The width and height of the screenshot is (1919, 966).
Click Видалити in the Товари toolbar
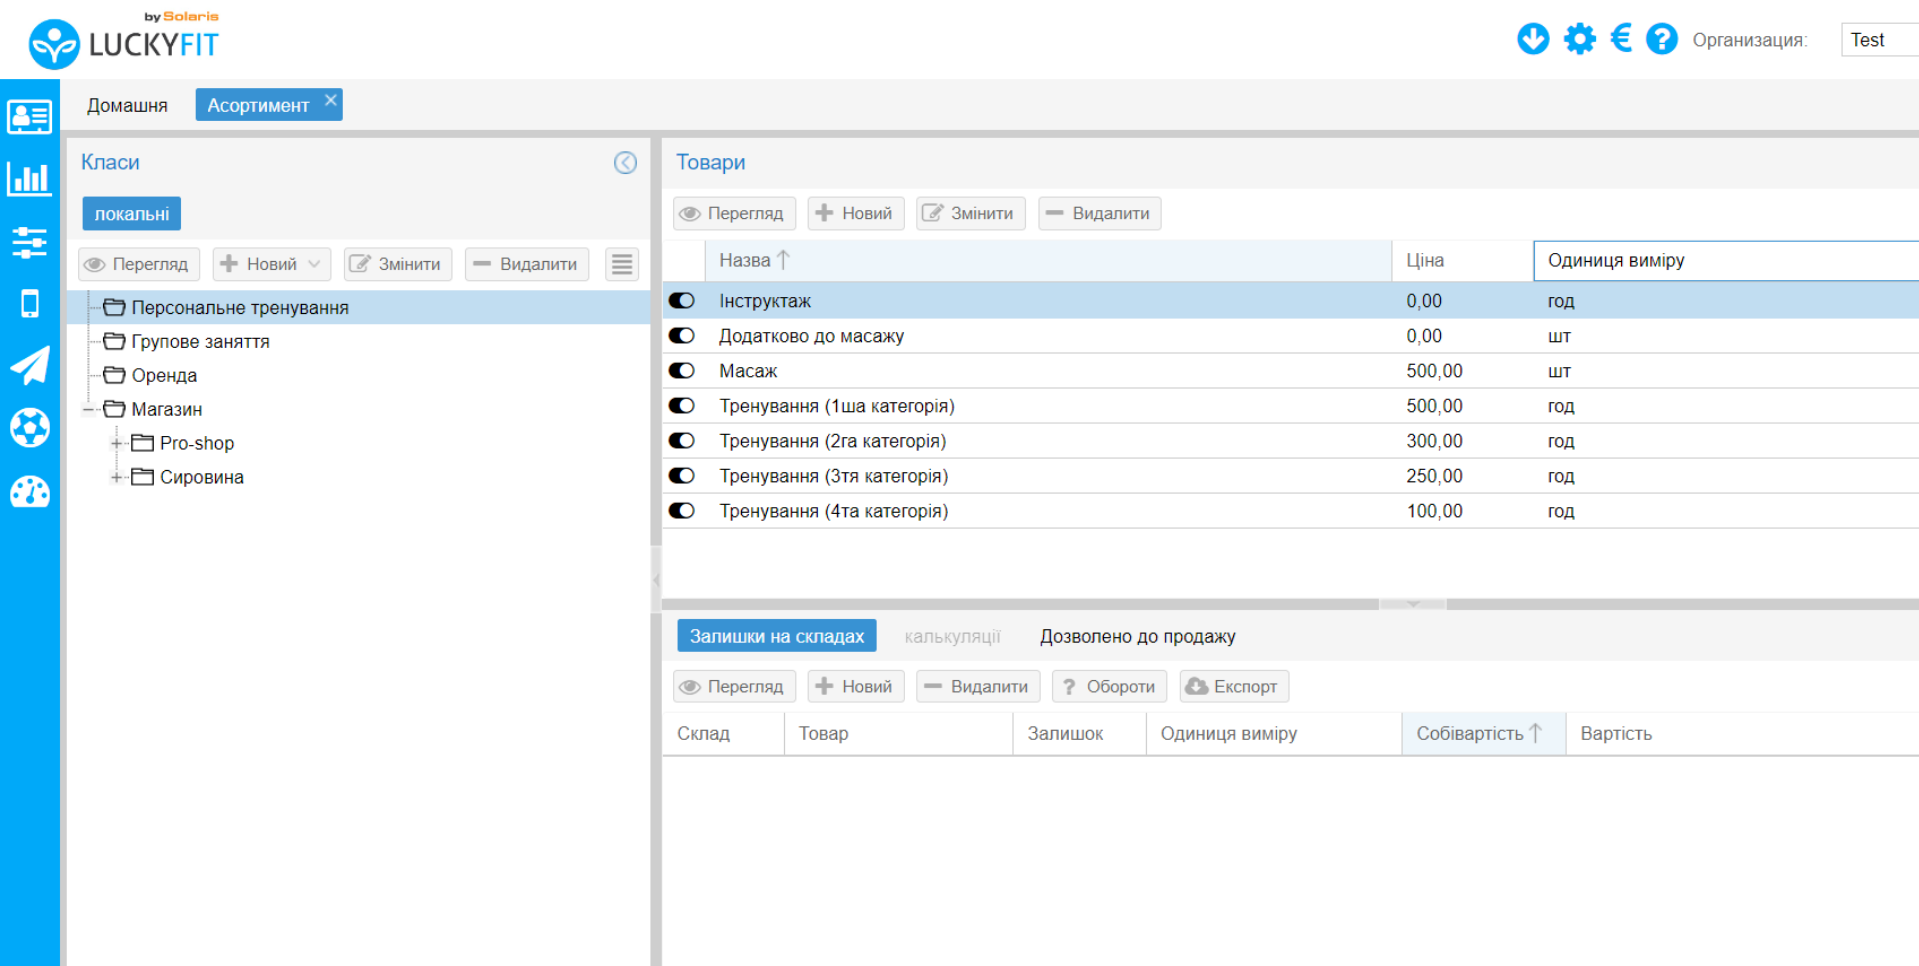(1100, 213)
